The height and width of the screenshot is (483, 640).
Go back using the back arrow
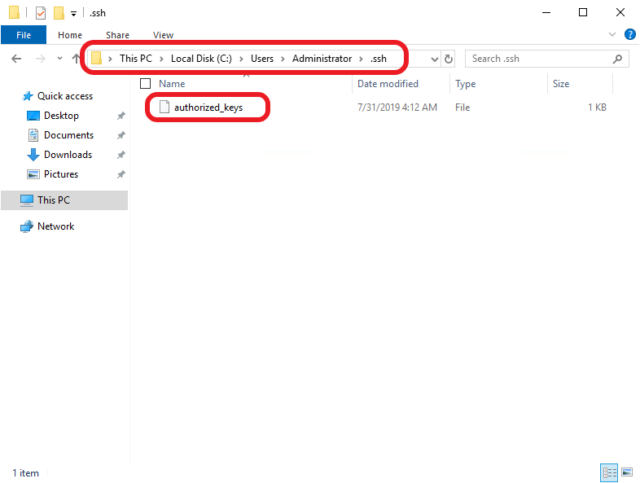pos(16,59)
